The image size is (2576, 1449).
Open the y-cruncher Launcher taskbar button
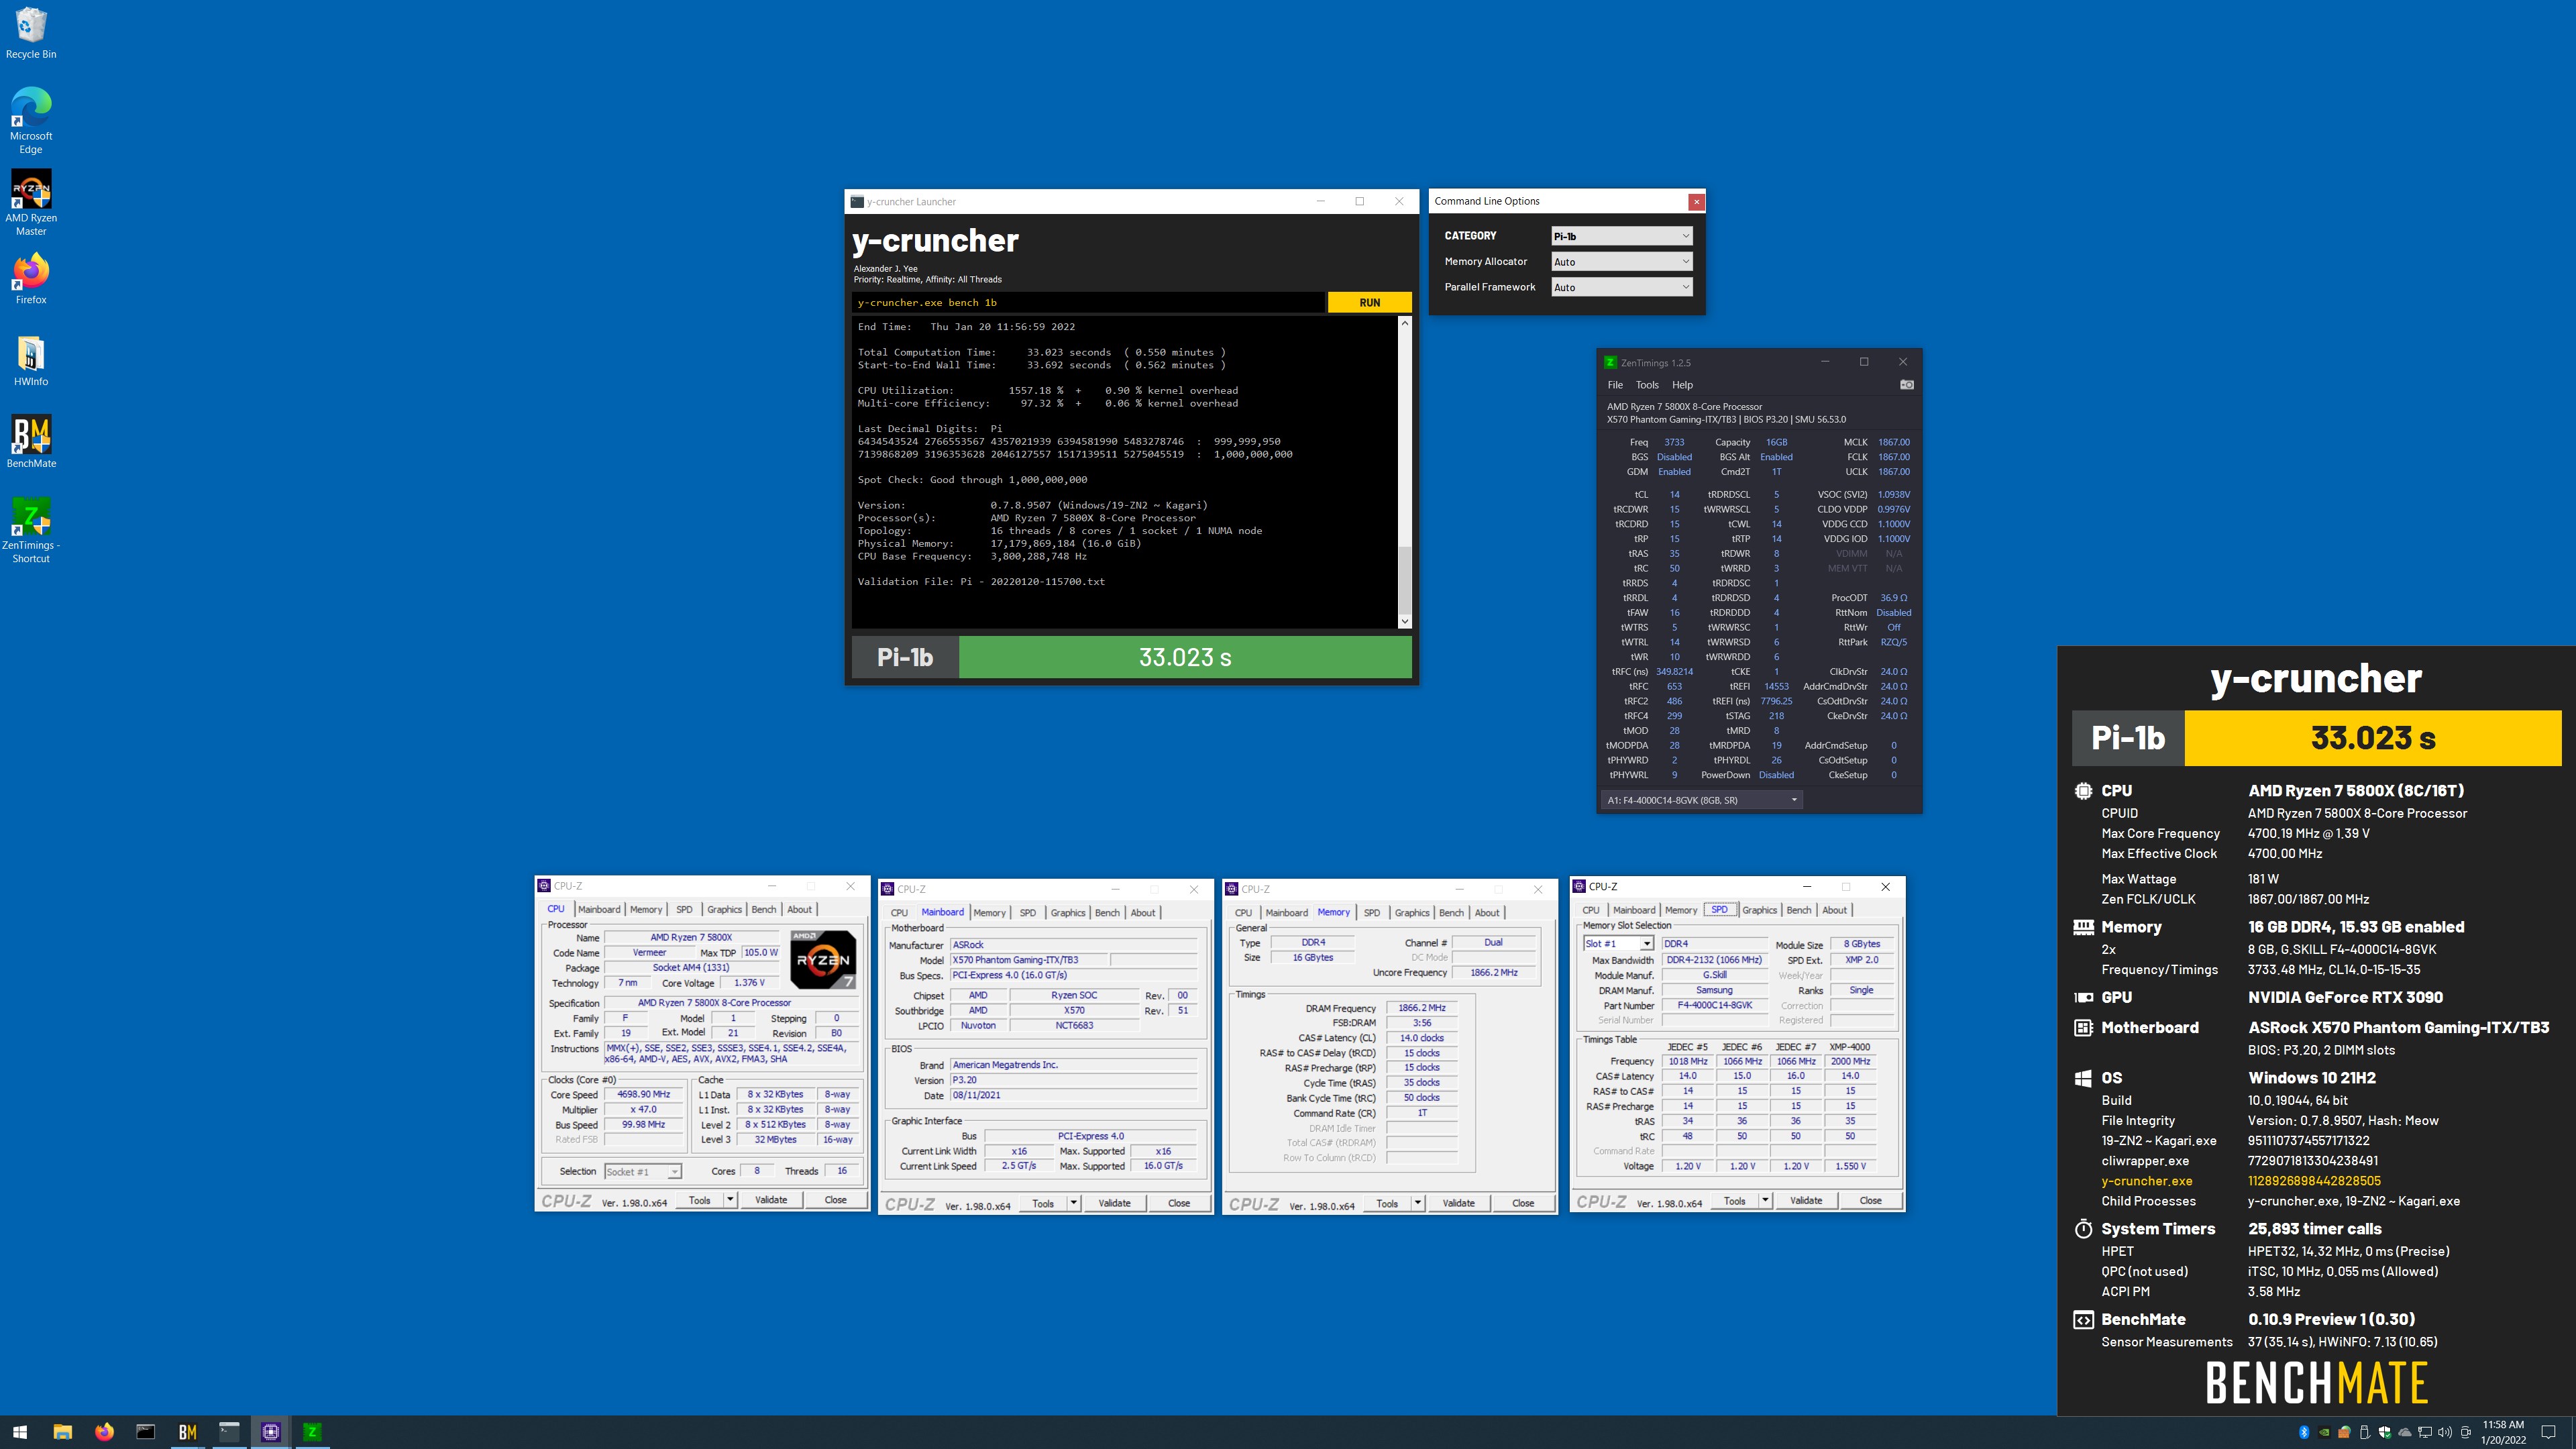click(229, 1432)
